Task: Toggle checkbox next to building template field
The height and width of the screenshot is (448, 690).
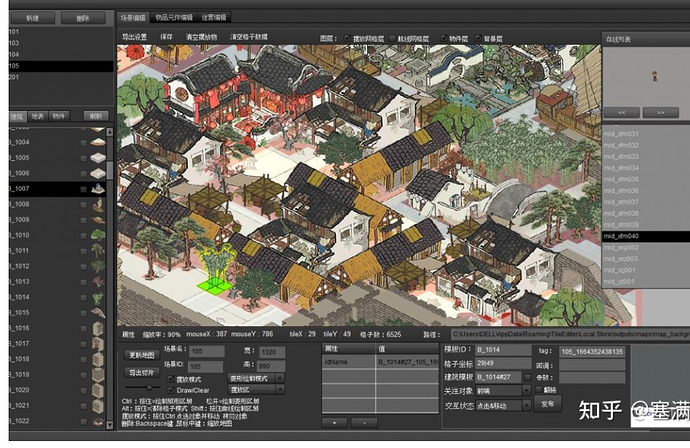Action: (x=528, y=377)
